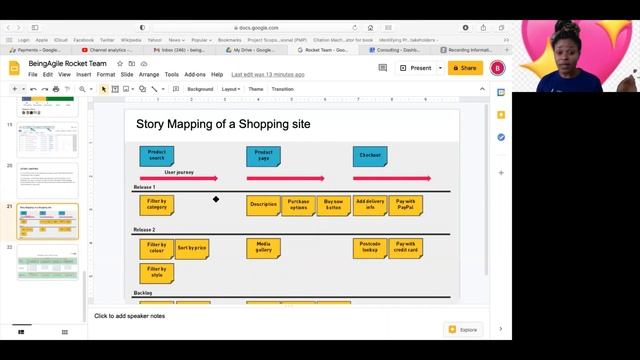
Task: Click the Add comment toolbar icon
Action: 176,89
